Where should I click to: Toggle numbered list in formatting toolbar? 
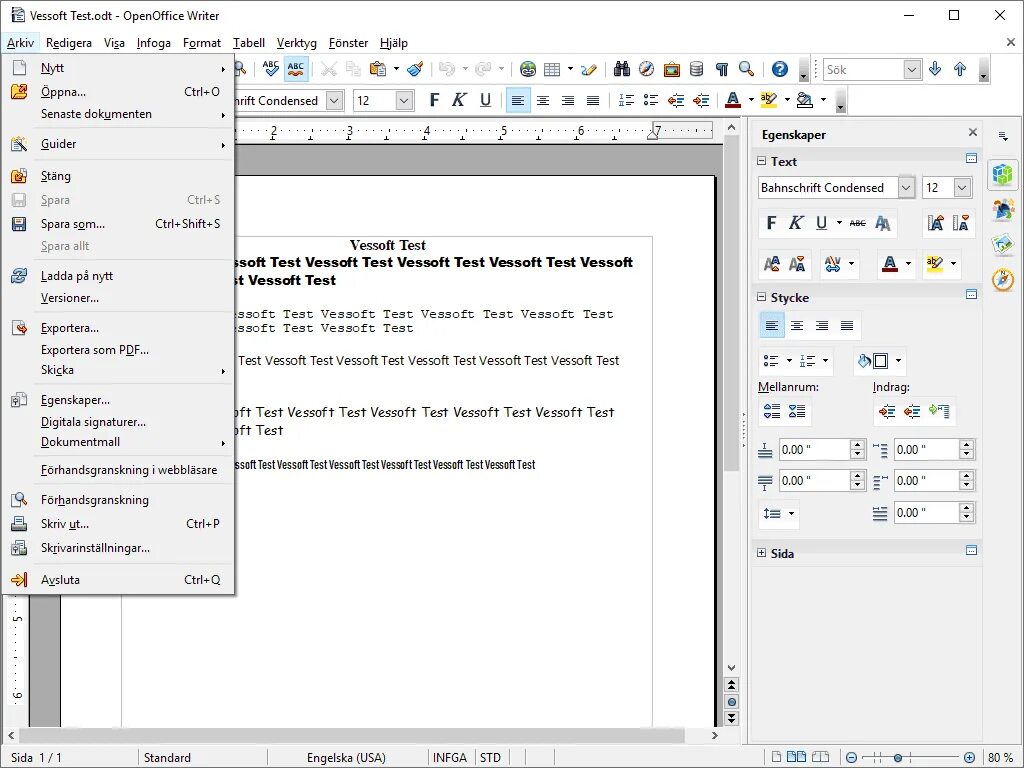626,100
